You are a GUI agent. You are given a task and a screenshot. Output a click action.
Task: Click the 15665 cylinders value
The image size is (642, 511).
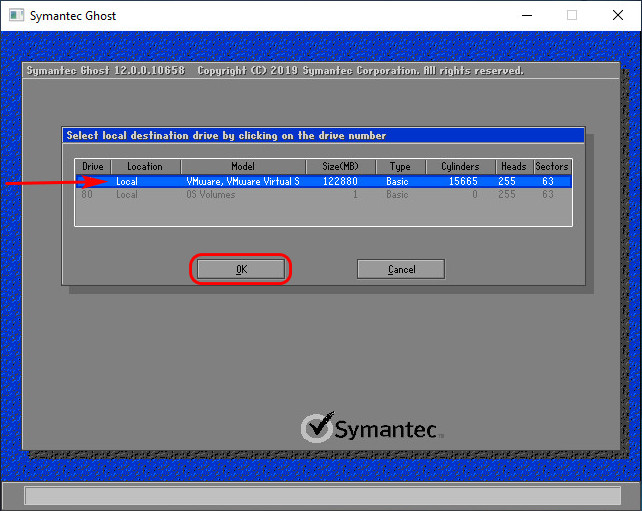462,182
